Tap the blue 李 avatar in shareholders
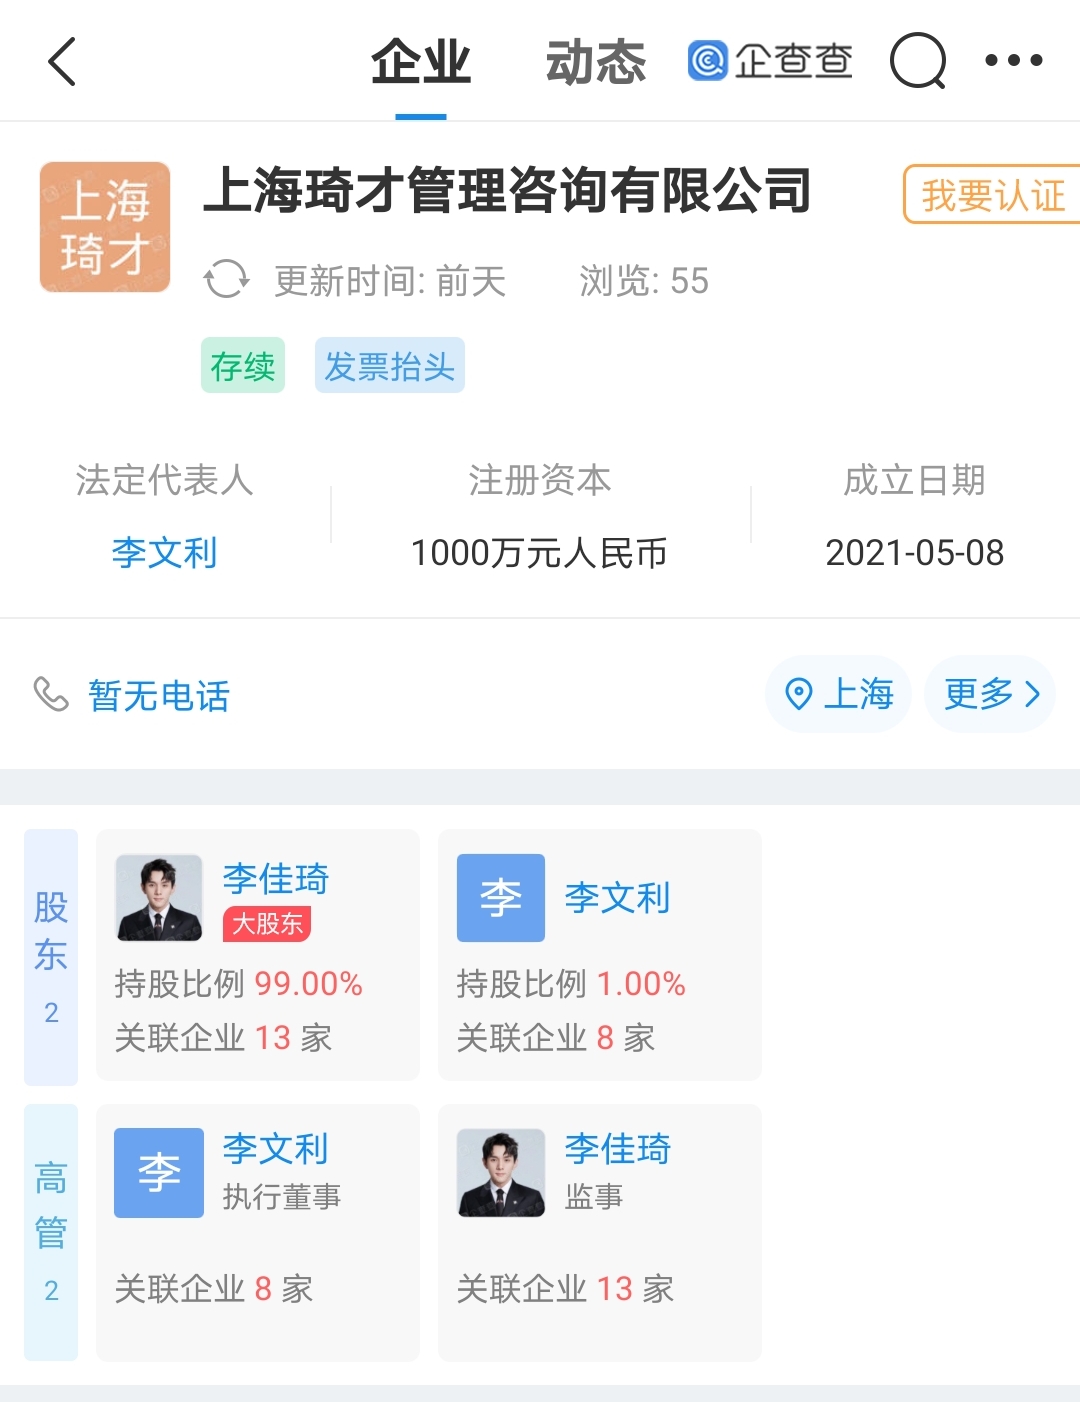Image resolution: width=1080 pixels, height=1402 pixels. point(500,897)
